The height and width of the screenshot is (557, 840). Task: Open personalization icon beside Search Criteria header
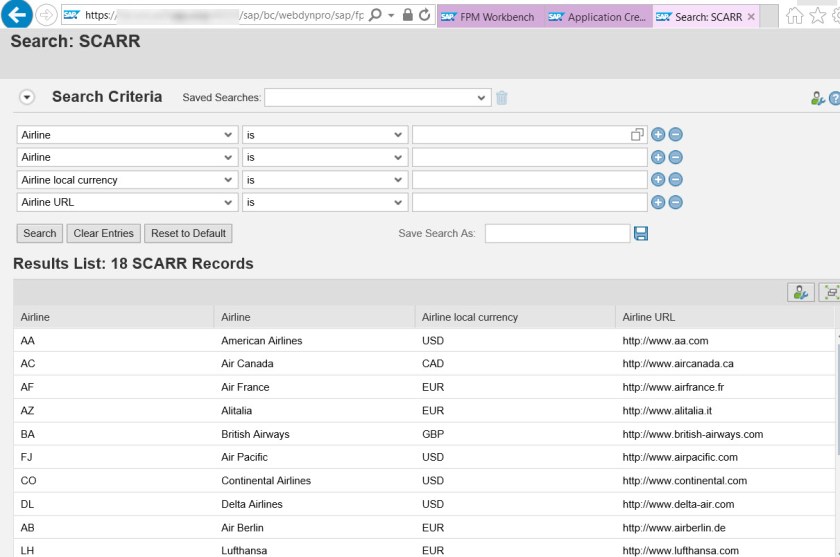817,98
